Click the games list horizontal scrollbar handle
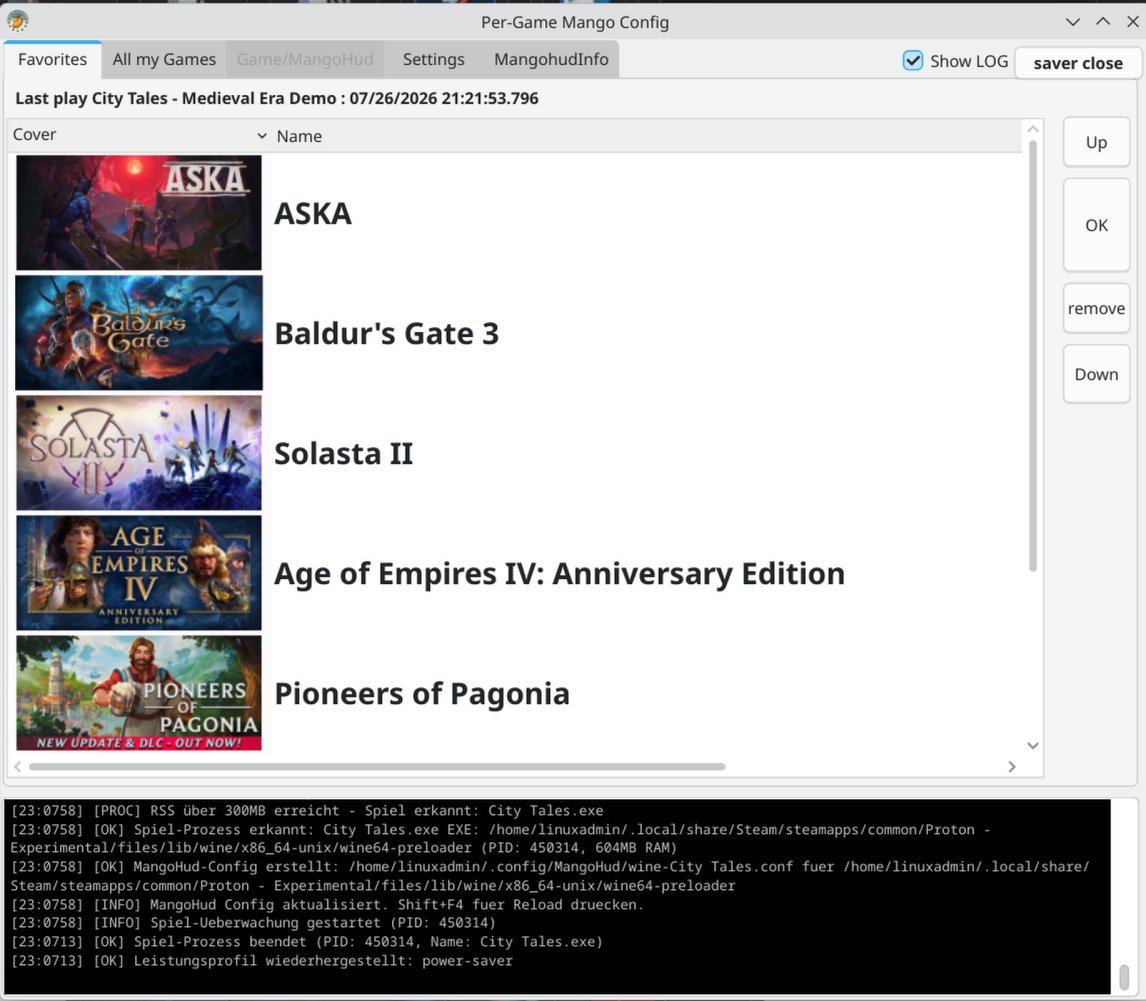 coord(377,766)
